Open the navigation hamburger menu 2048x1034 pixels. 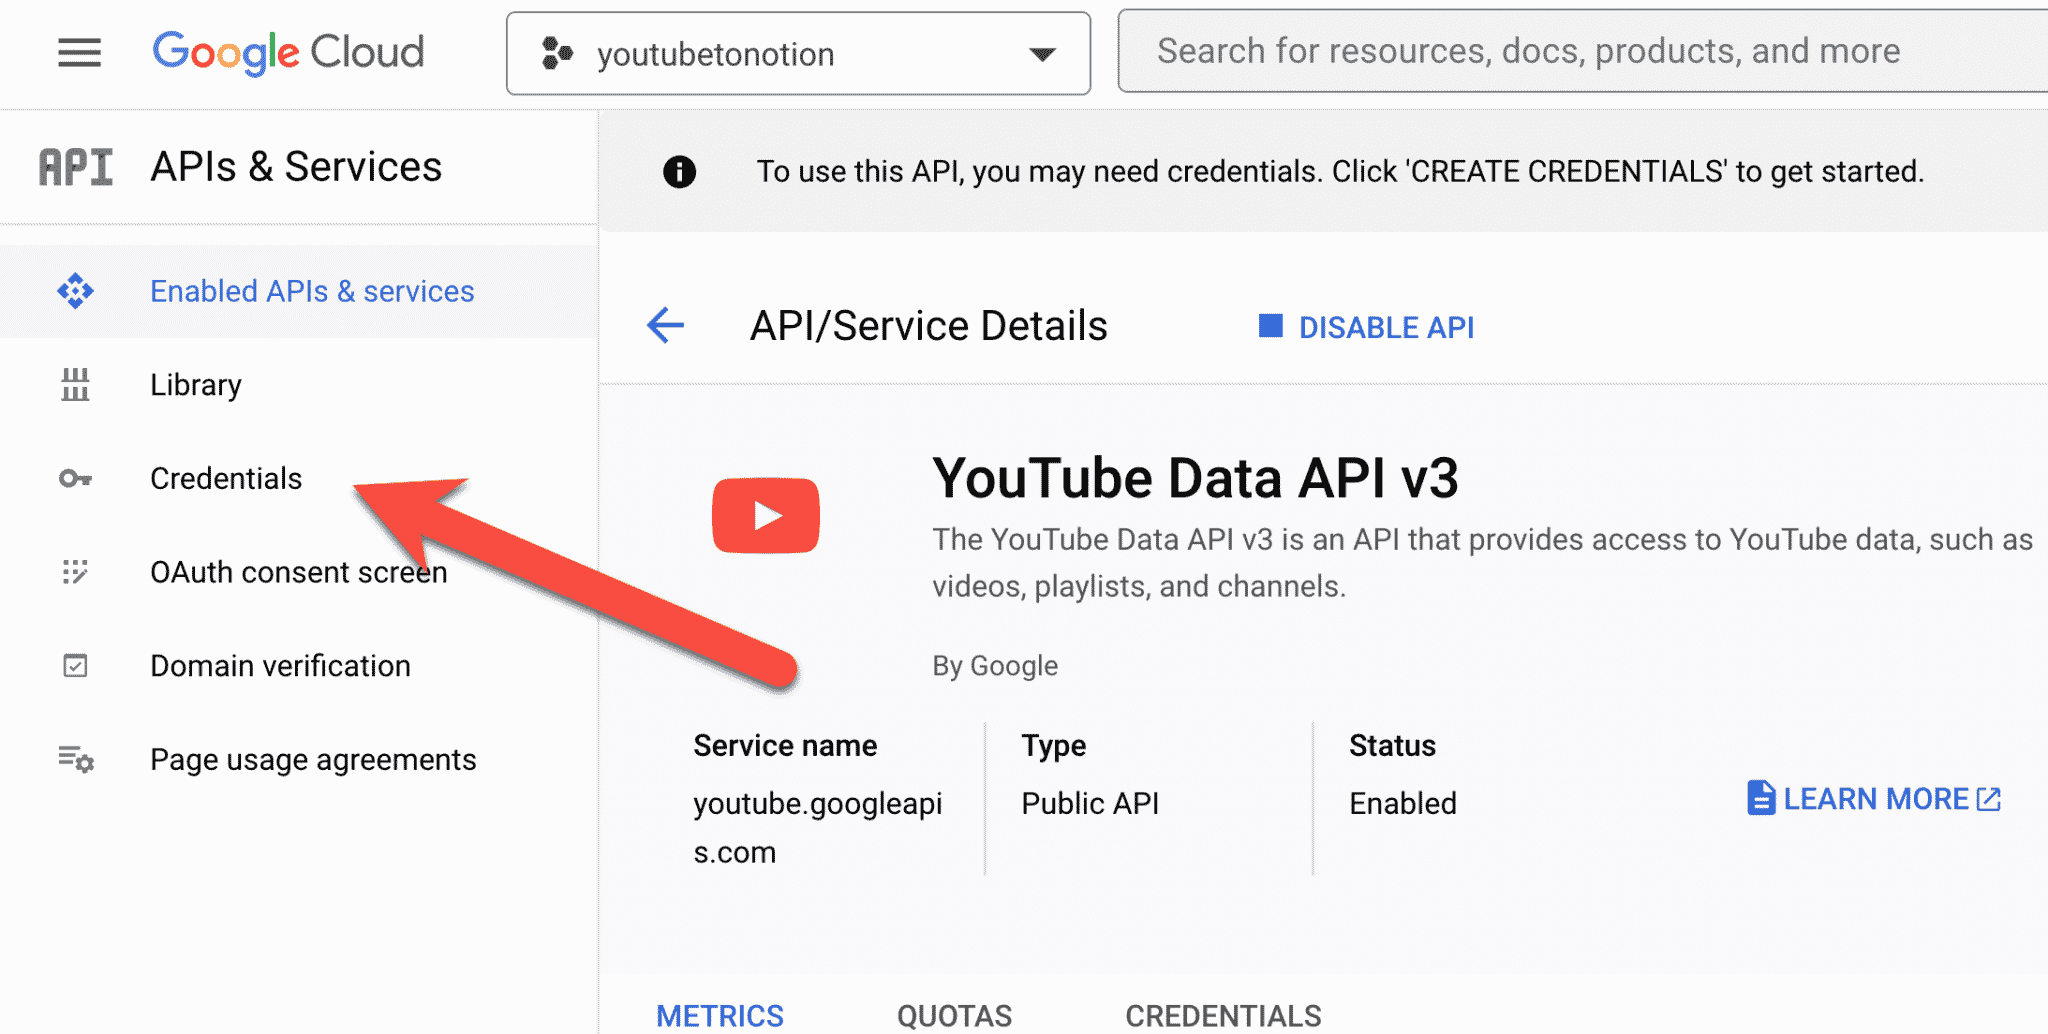79,52
